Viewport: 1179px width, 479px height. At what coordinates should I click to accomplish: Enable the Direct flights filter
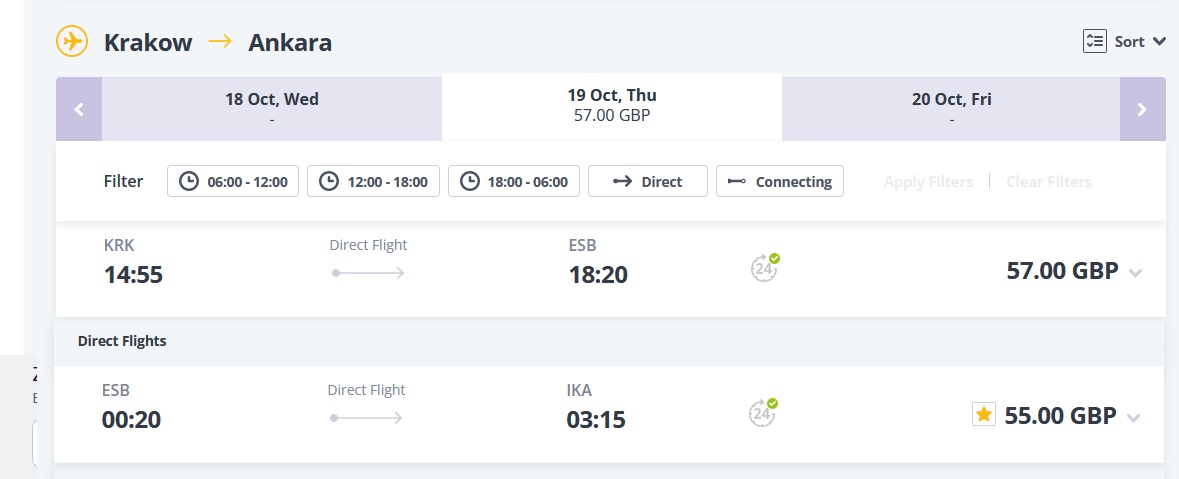click(x=647, y=181)
